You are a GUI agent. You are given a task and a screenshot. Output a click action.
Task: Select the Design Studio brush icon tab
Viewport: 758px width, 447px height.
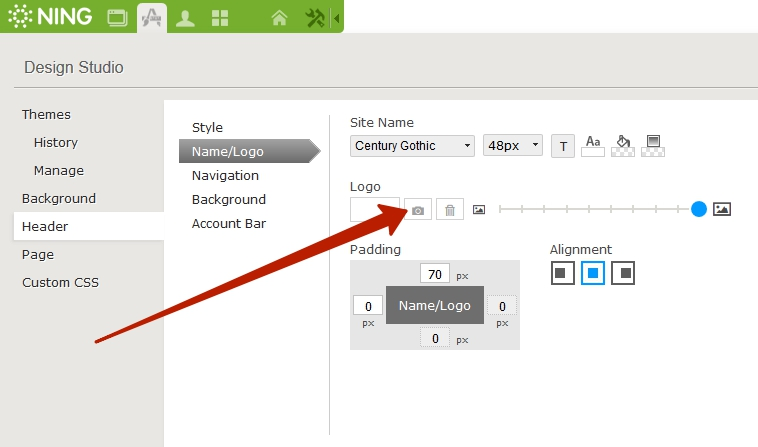152,18
